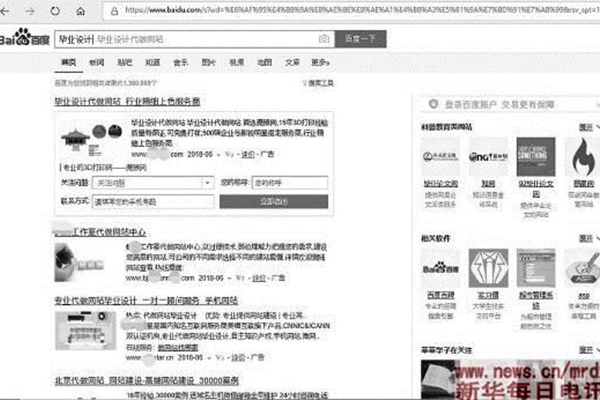Open the 实习僧 software link

click(x=488, y=296)
